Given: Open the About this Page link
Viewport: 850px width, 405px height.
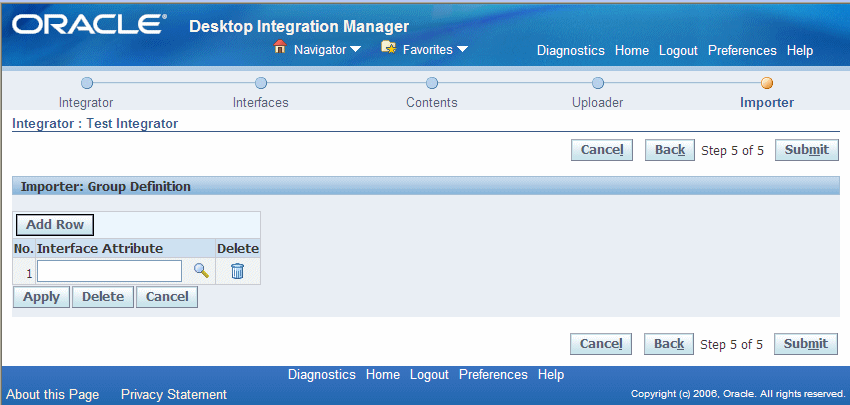Looking at the screenshot, I should (53, 394).
